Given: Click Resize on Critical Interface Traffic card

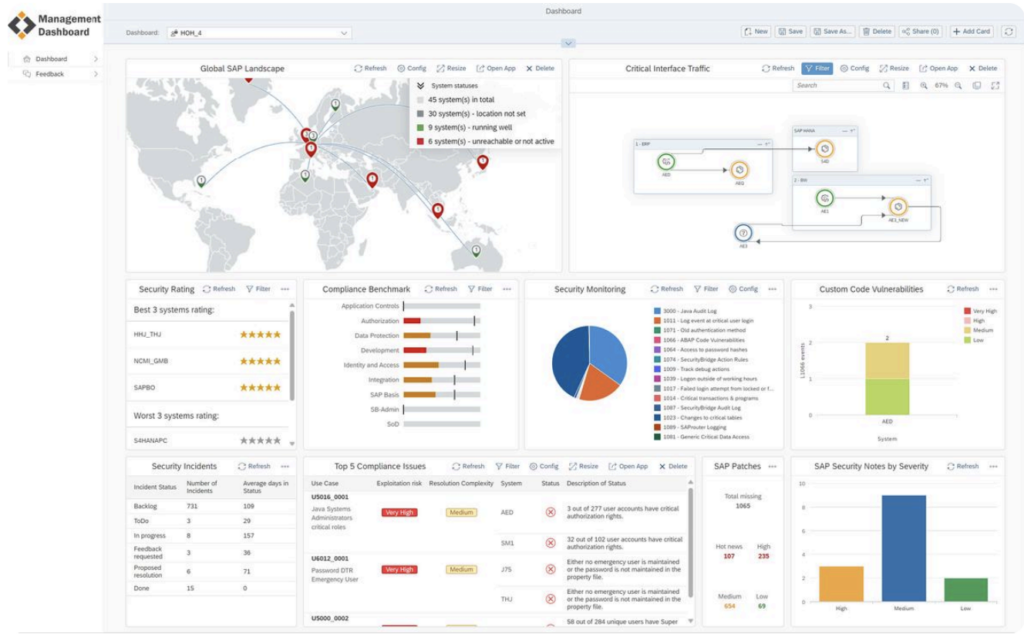Looking at the screenshot, I should coord(894,68).
